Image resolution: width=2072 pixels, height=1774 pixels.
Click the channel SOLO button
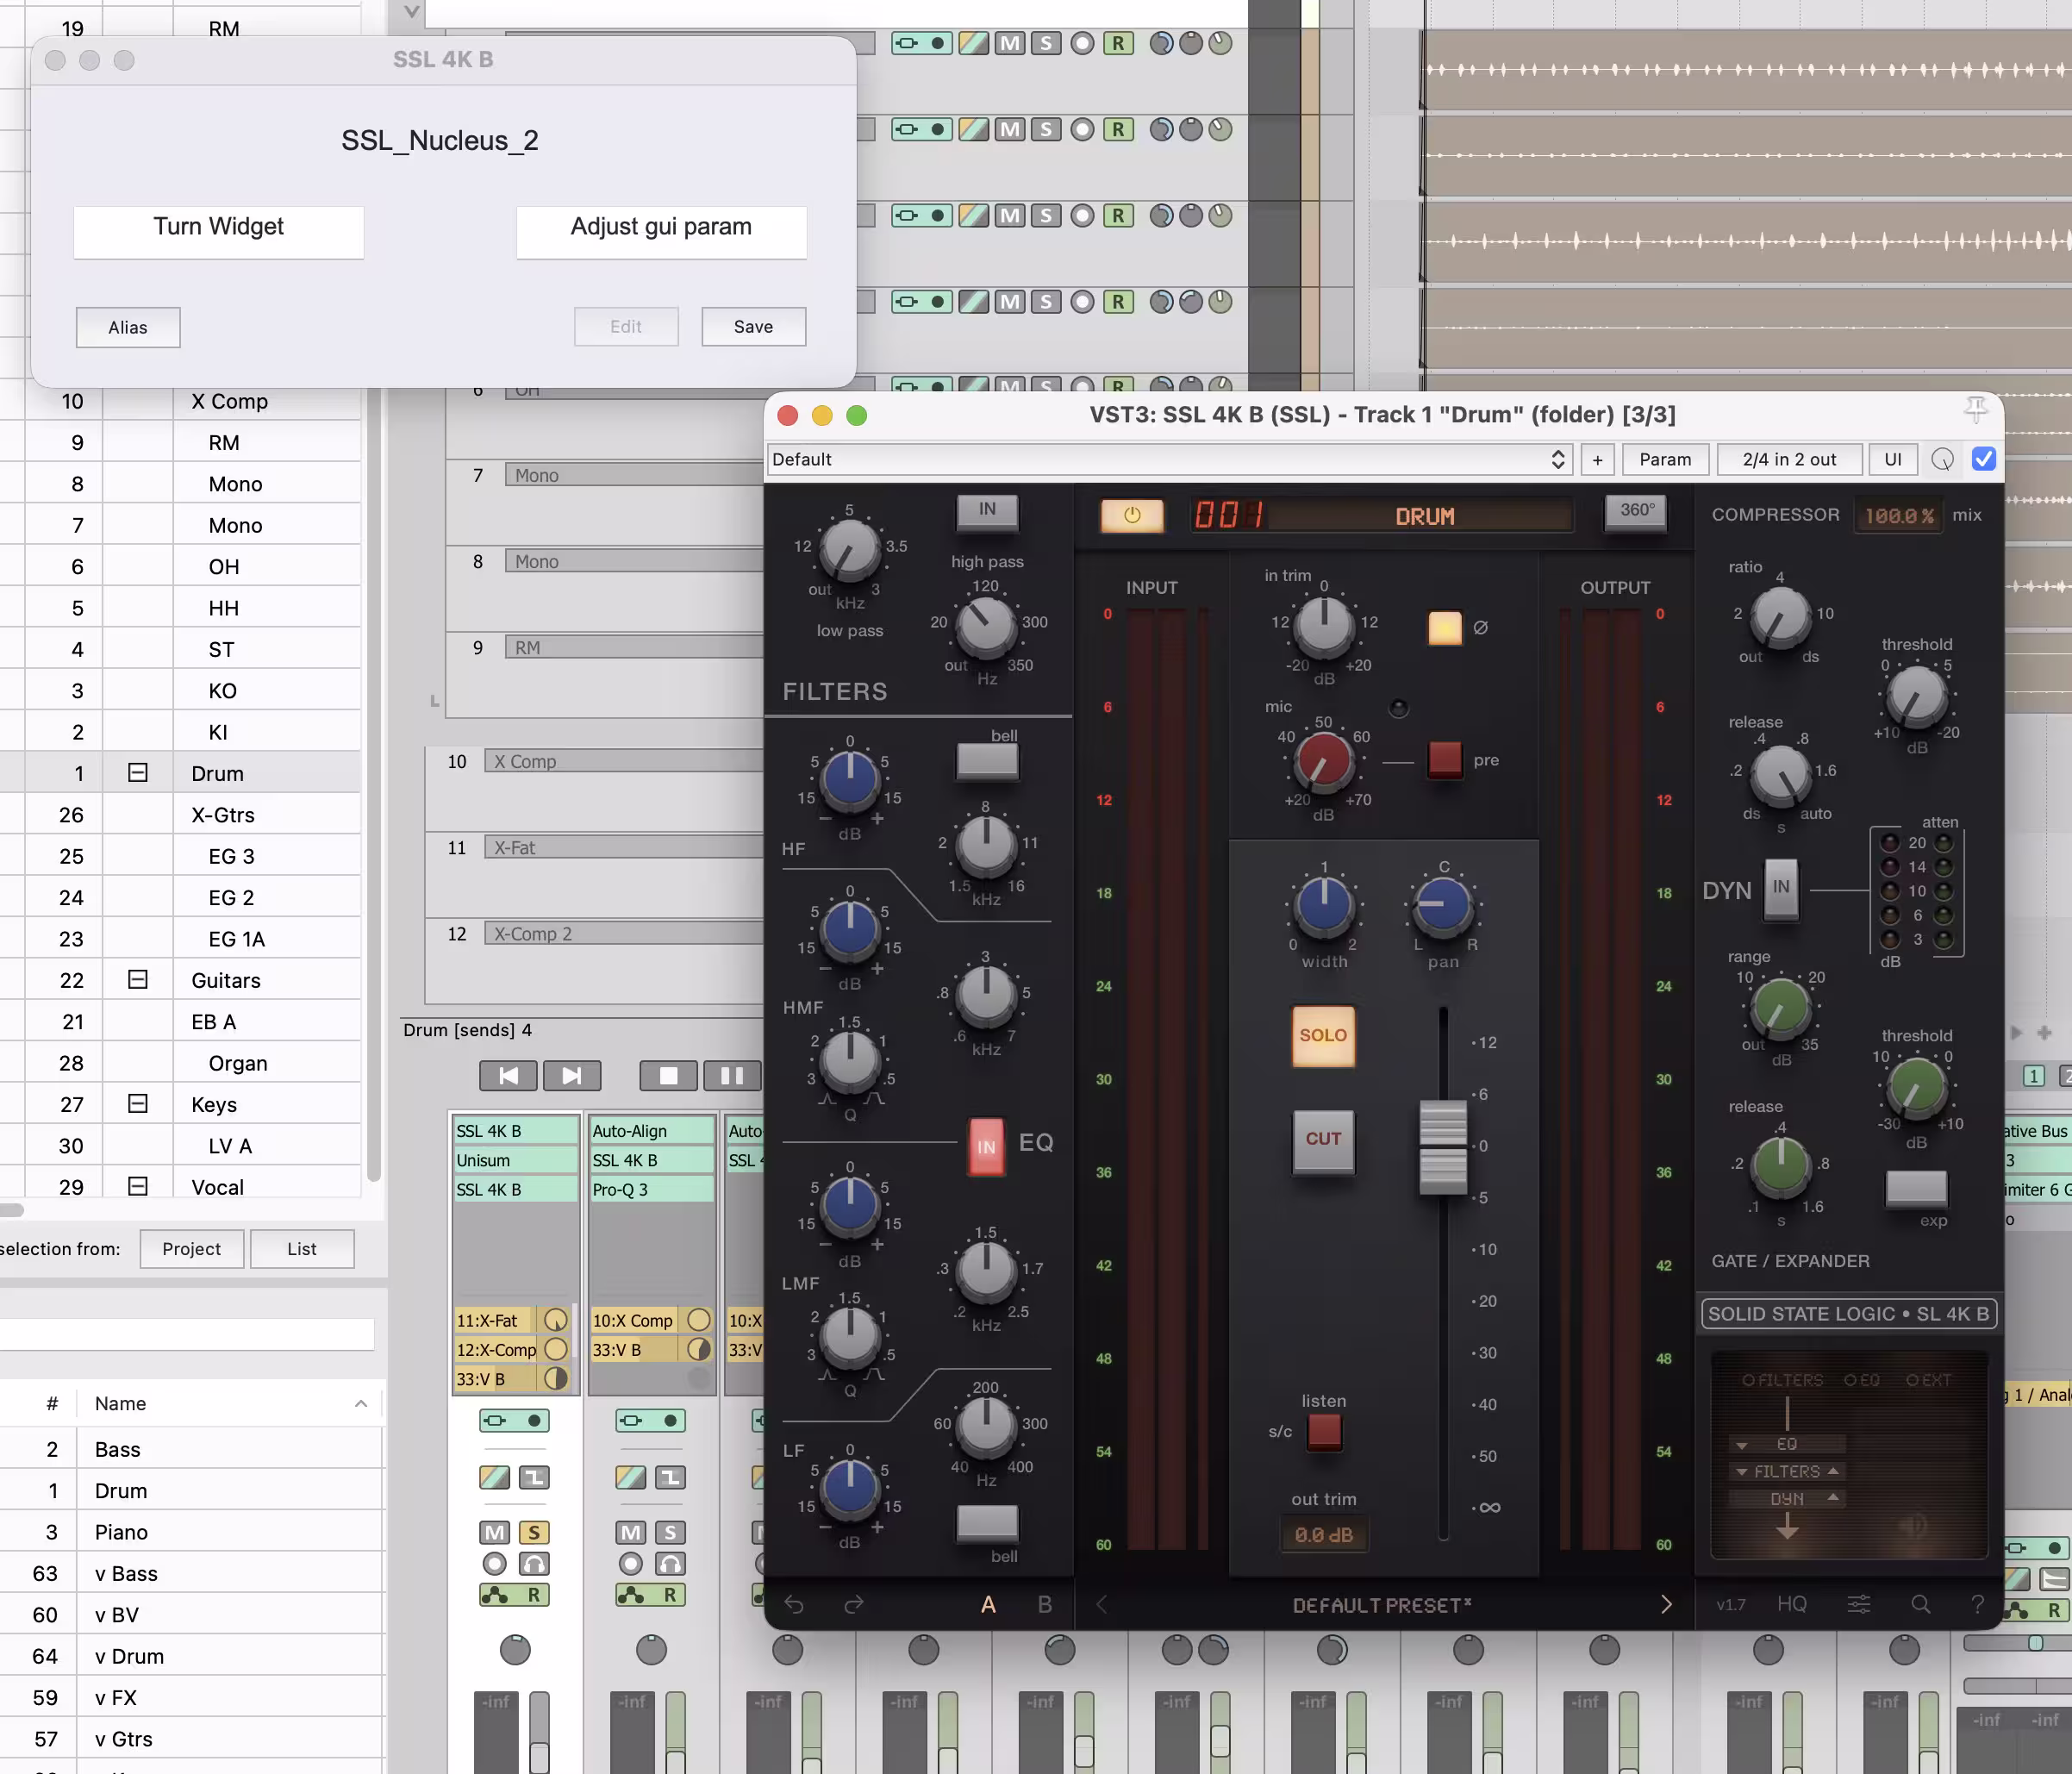point(1322,1036)
